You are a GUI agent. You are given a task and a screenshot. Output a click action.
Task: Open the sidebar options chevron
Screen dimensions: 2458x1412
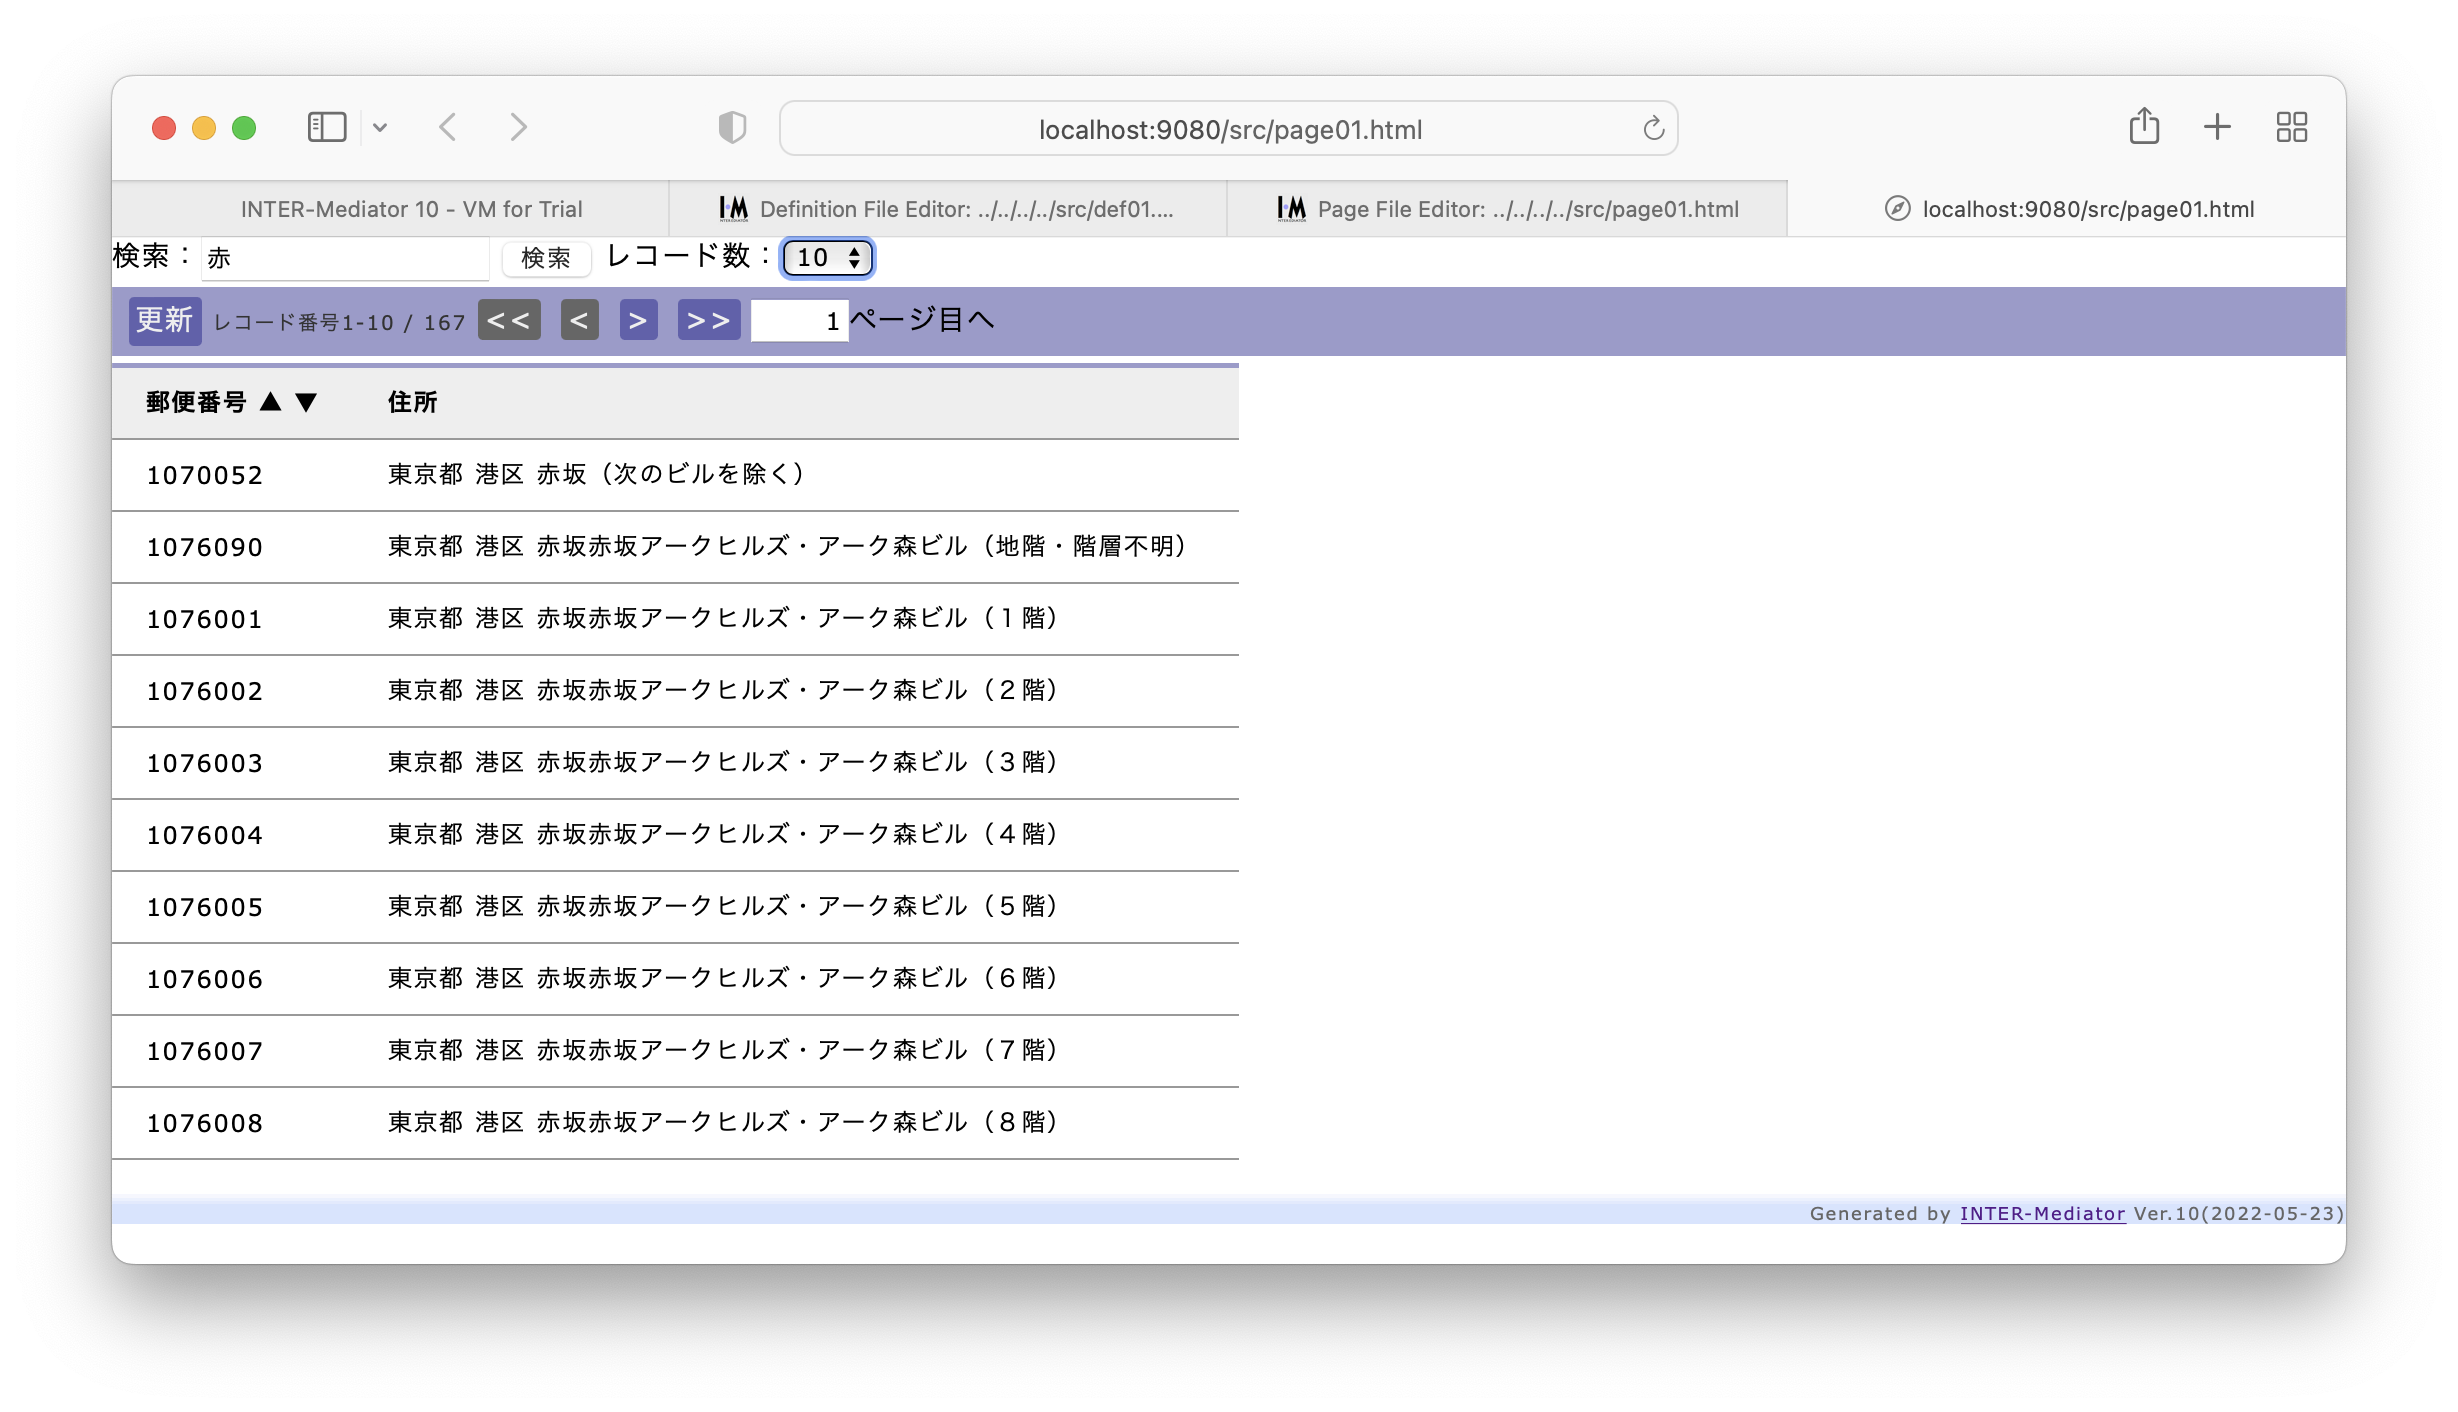pyautogui.click(x=380, y=128)
